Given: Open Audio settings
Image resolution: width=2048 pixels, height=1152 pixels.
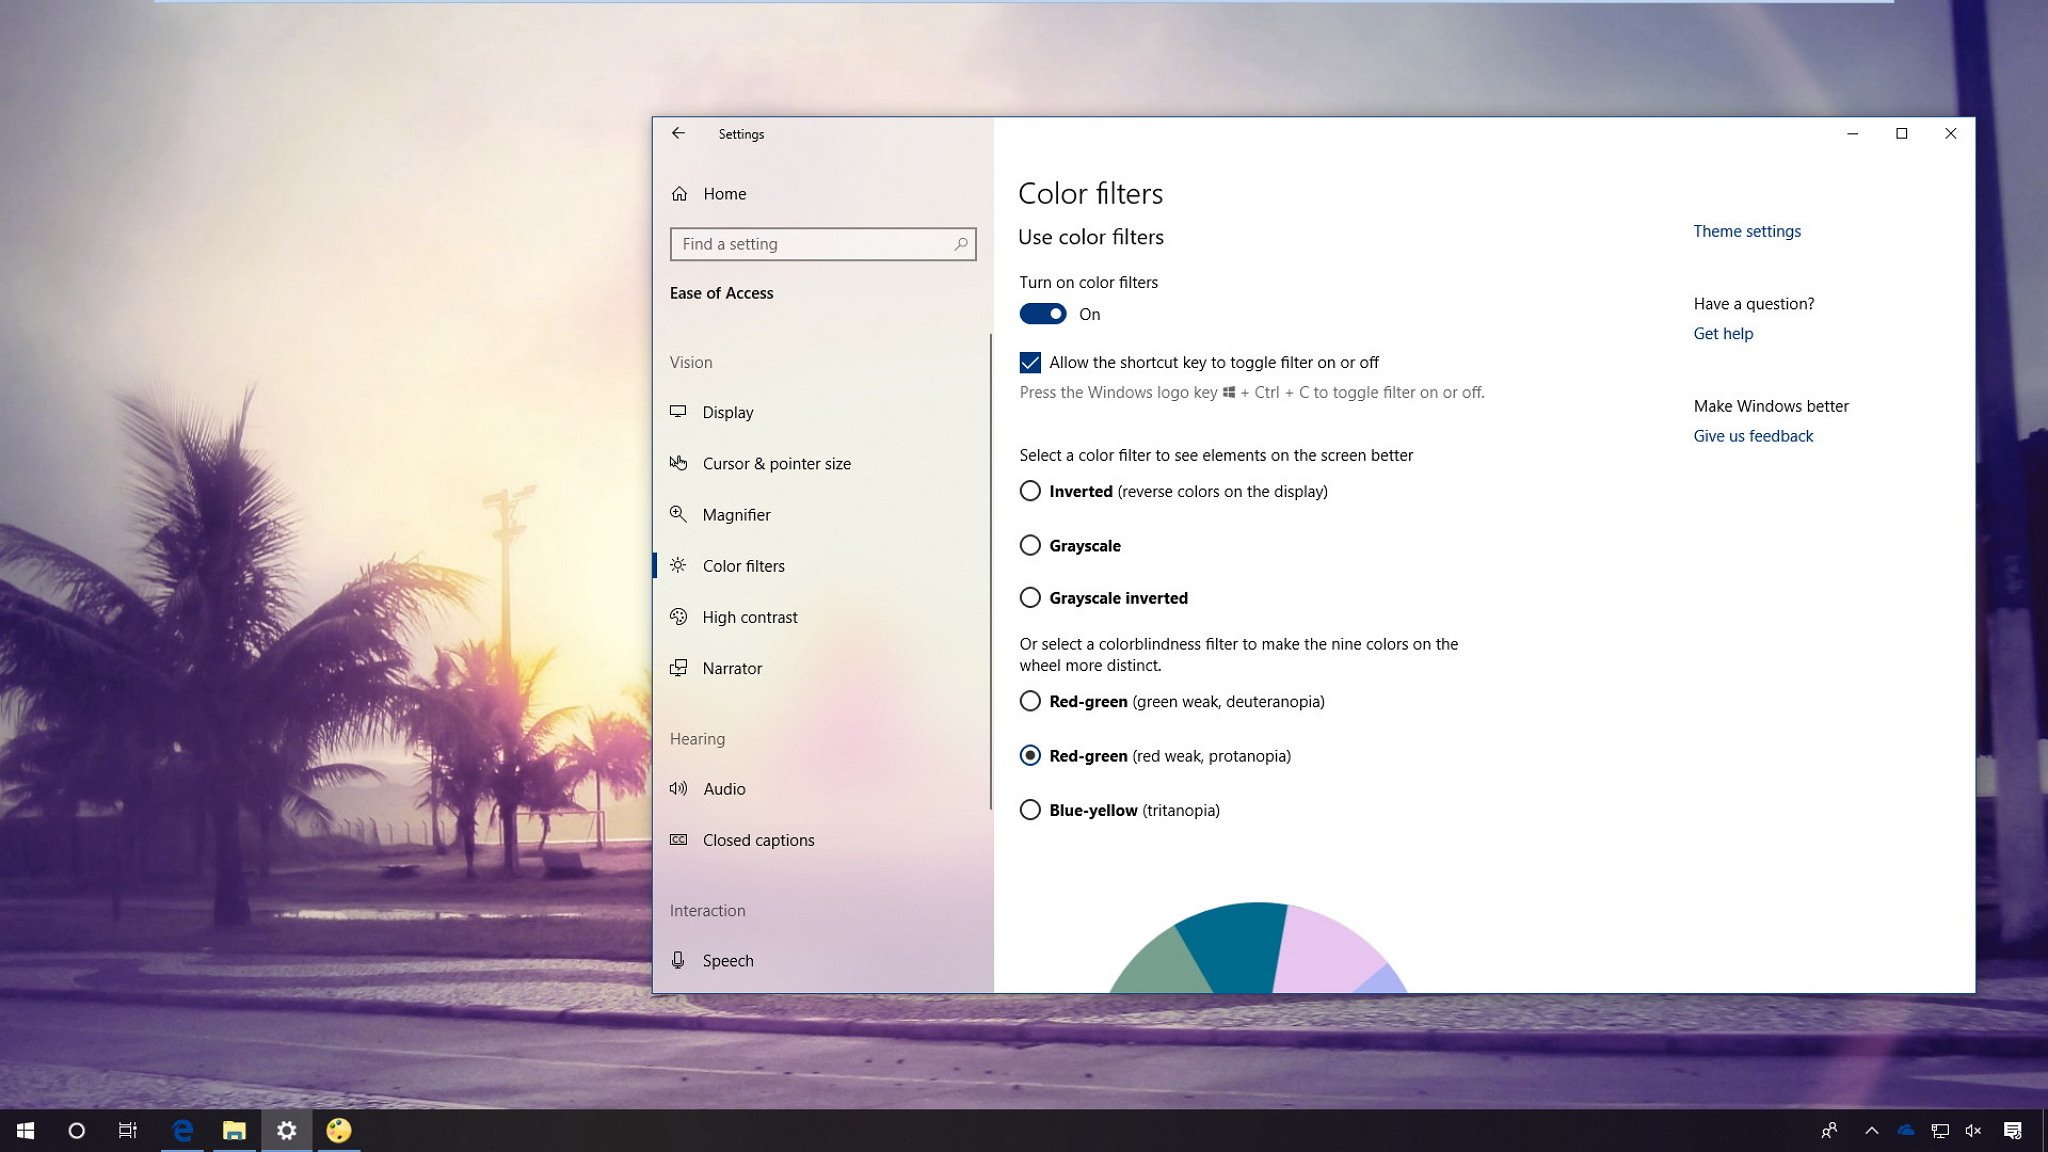Looking at the screenshot, I should (723, 788).
